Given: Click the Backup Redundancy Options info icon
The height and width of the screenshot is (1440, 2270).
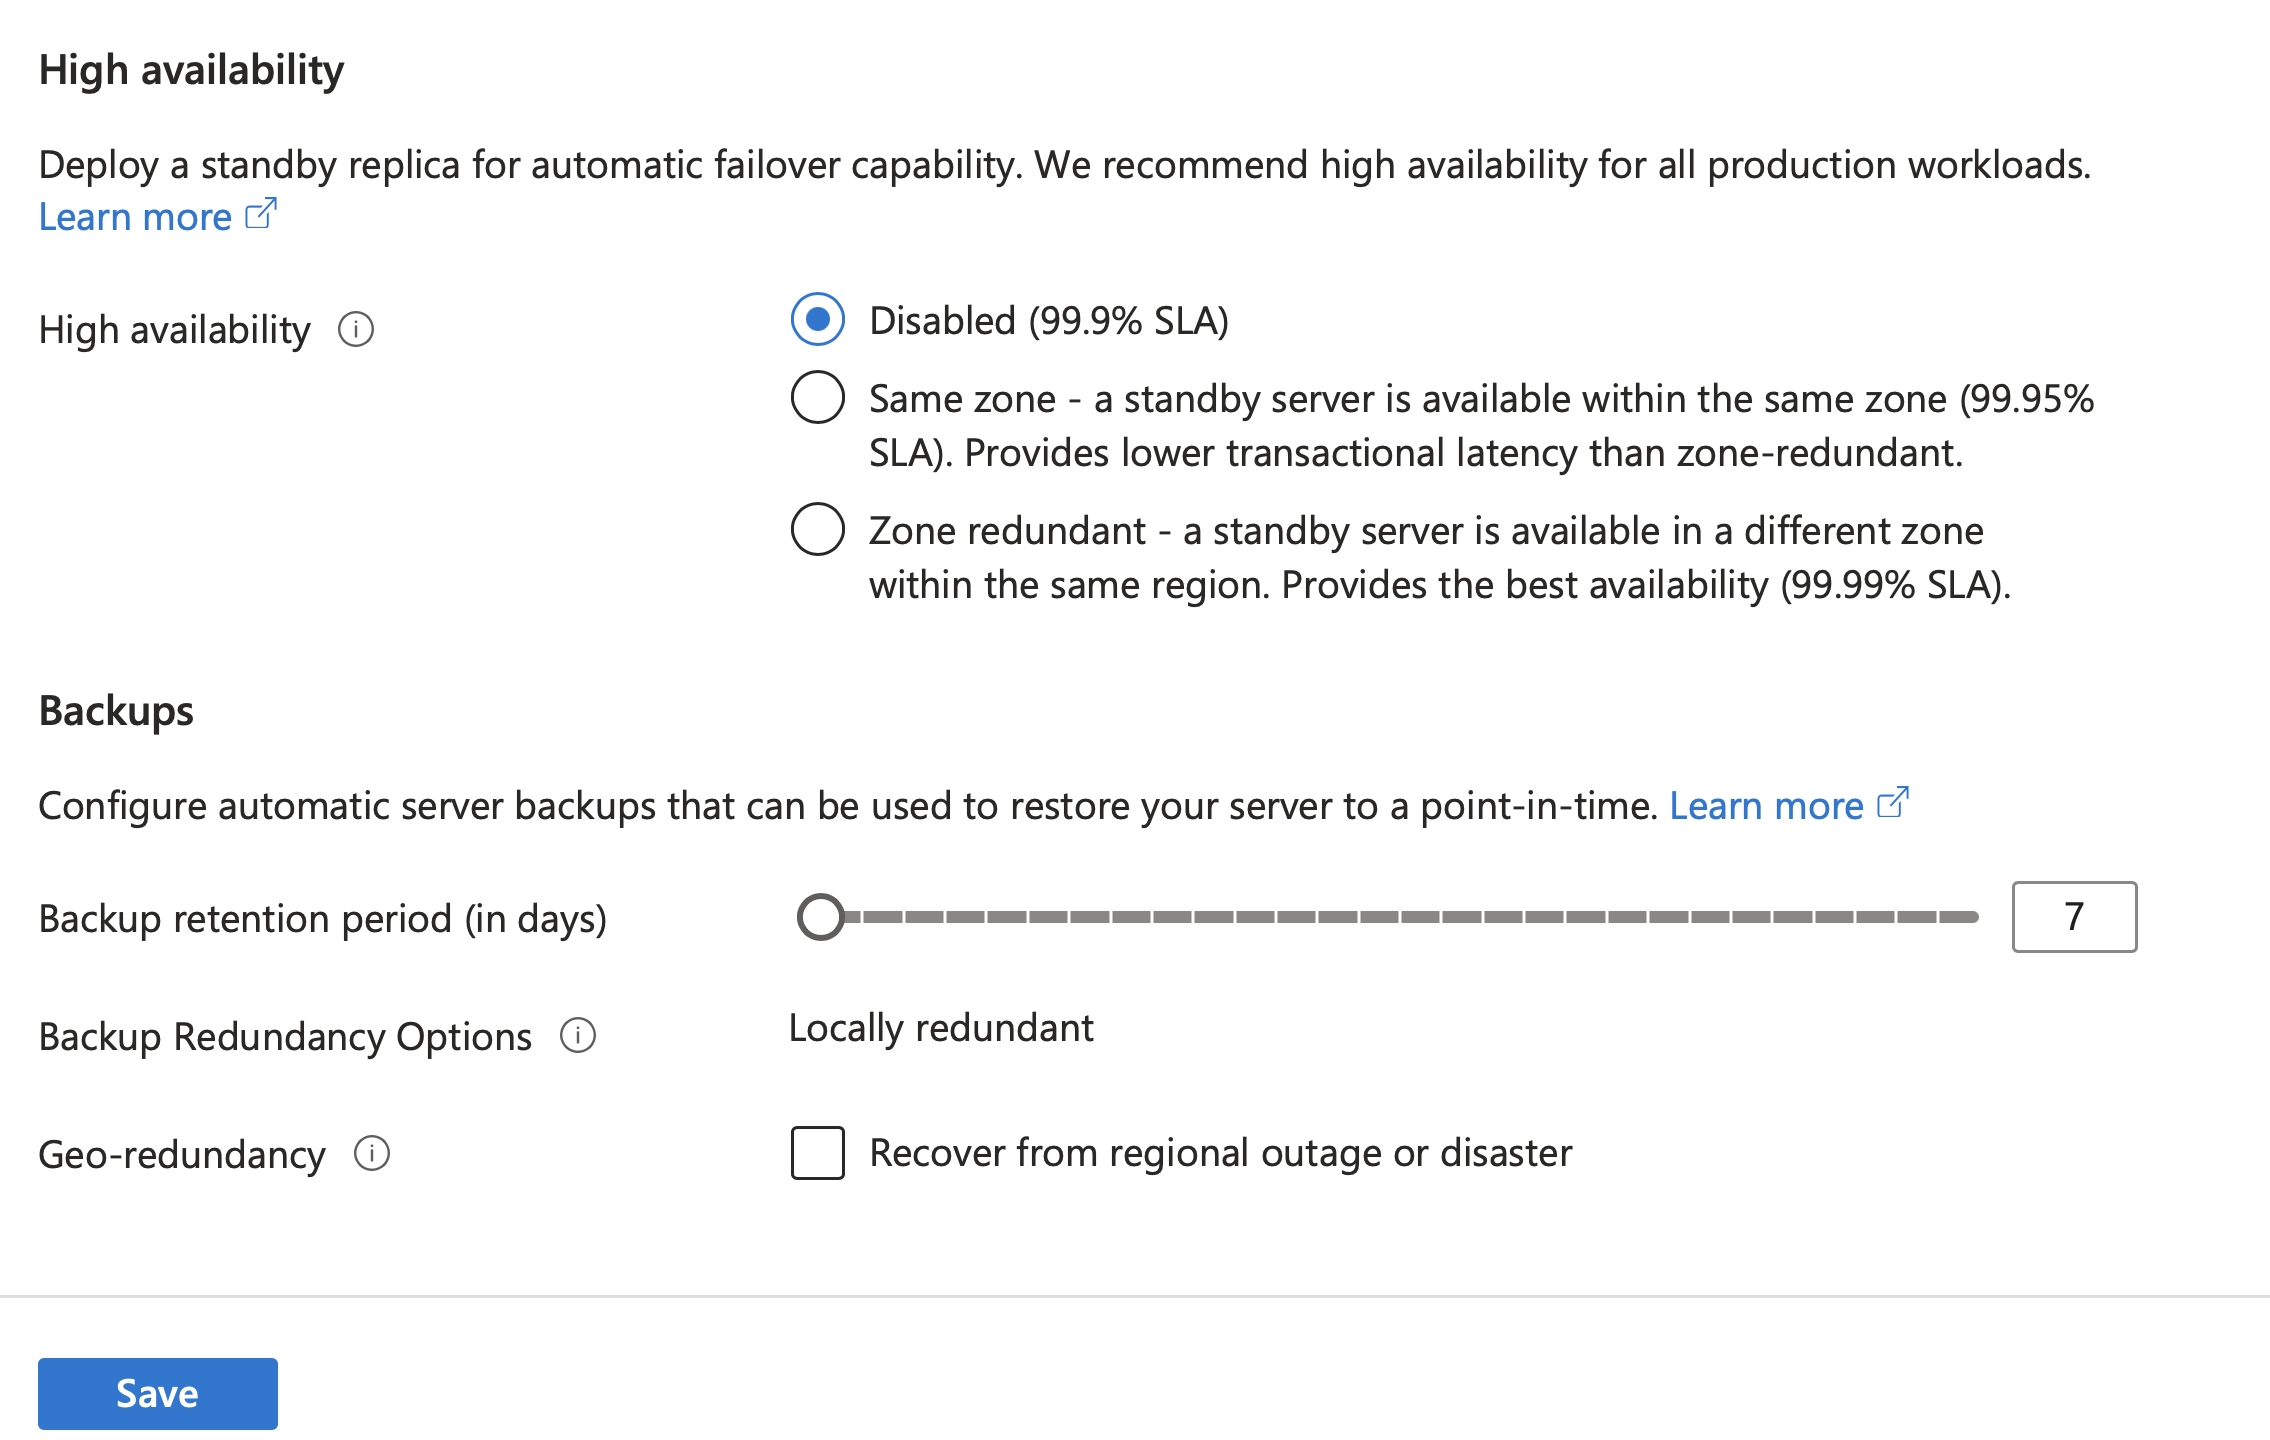Looking at the screenshot, I should [578, 1036].
